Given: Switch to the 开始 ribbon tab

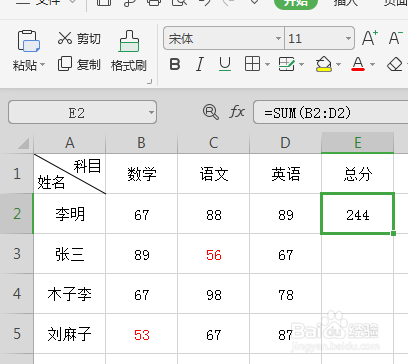Looking at the screenshot, I should coord(296,3).
